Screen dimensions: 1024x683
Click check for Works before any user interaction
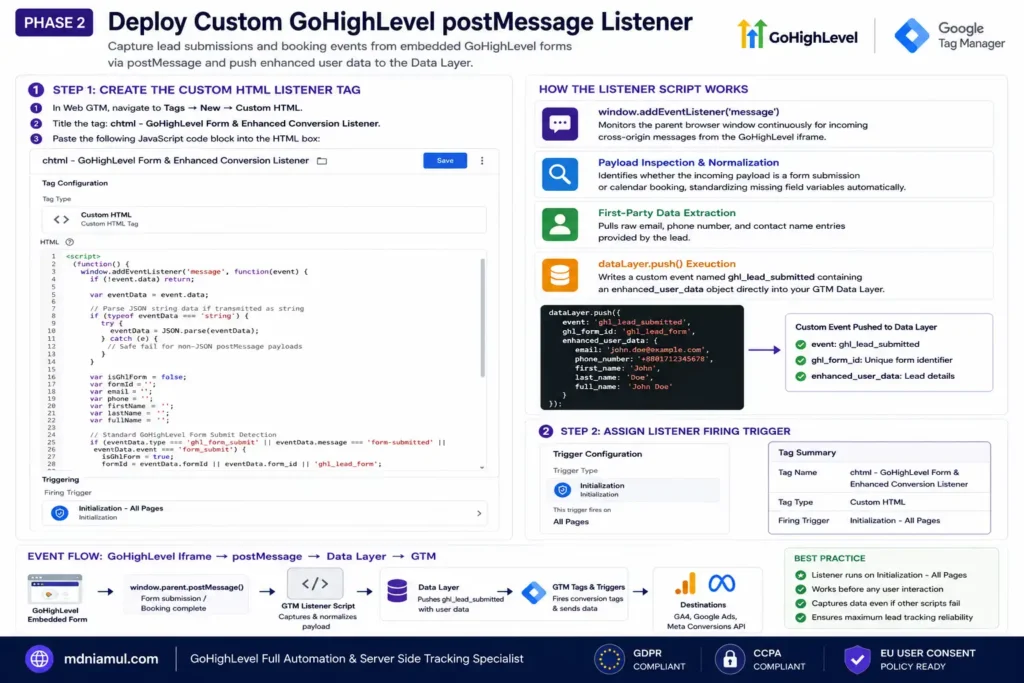tap(801, 589)
